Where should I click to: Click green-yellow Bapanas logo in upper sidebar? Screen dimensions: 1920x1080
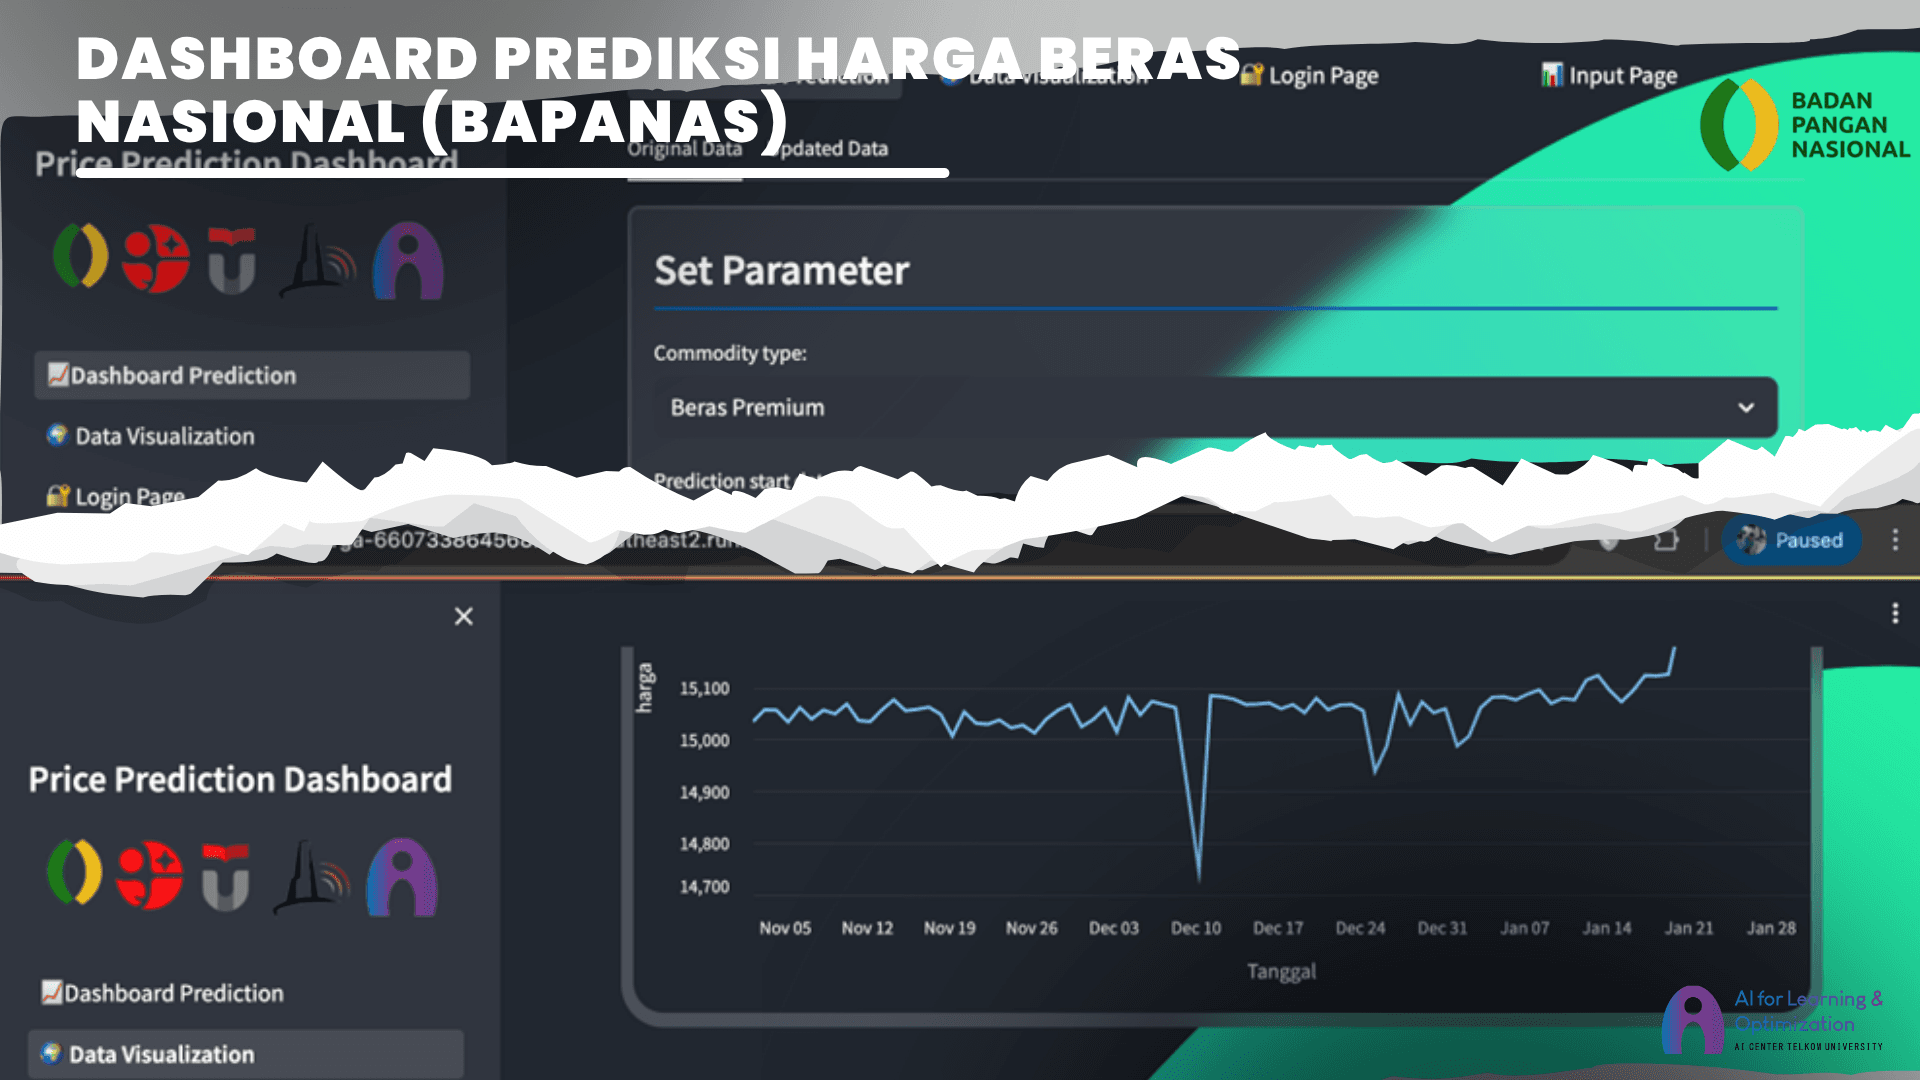[81, 256]
